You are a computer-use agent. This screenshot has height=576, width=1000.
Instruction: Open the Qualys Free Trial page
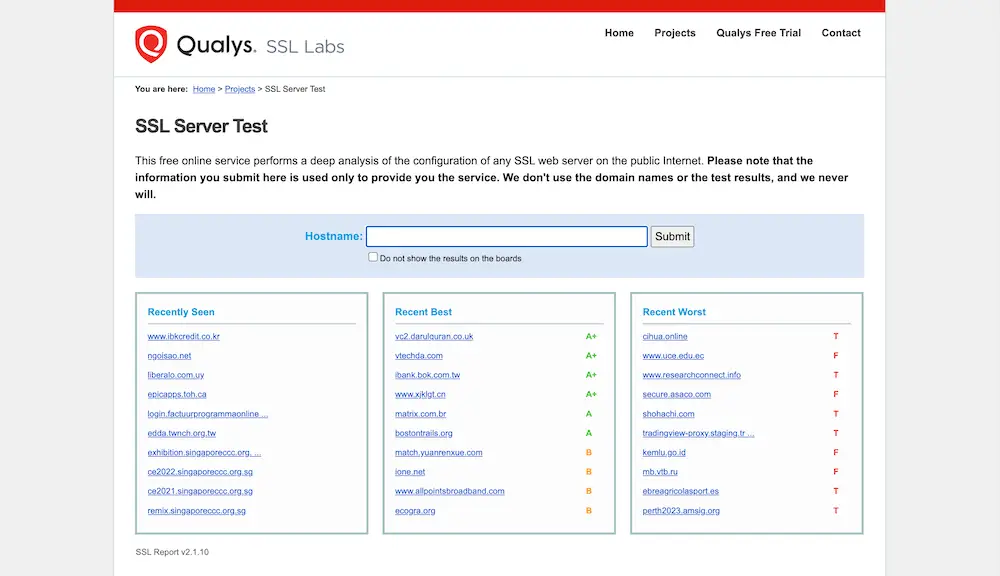click(758, 33)
